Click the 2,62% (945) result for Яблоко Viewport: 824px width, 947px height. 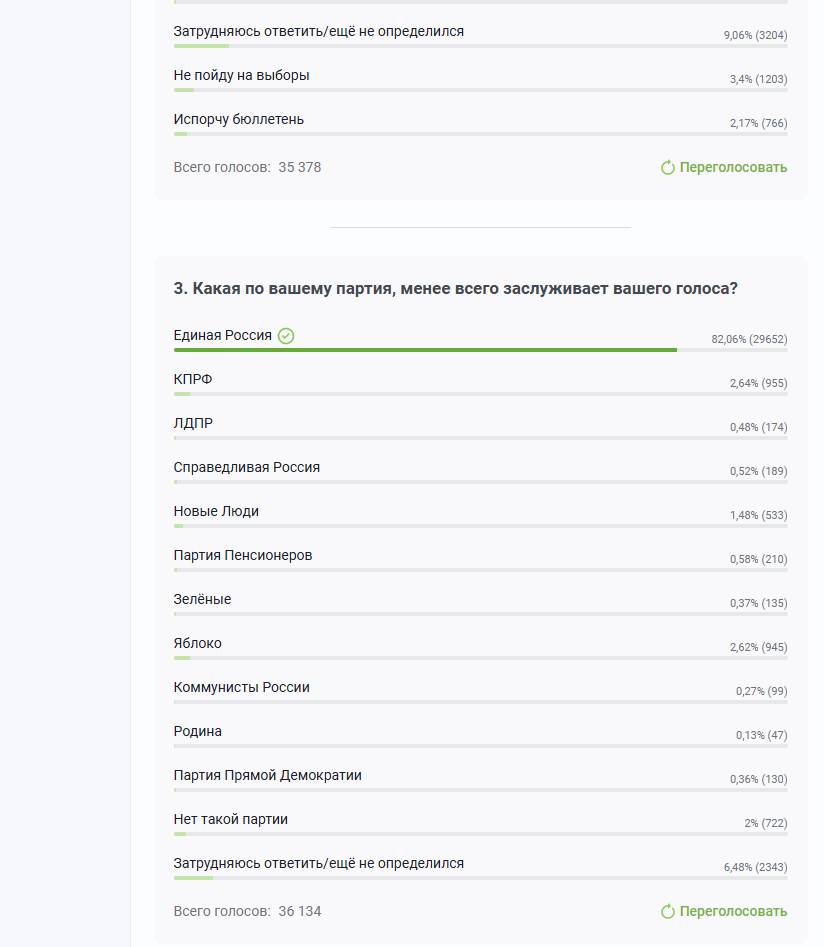(x=758, y=647)
